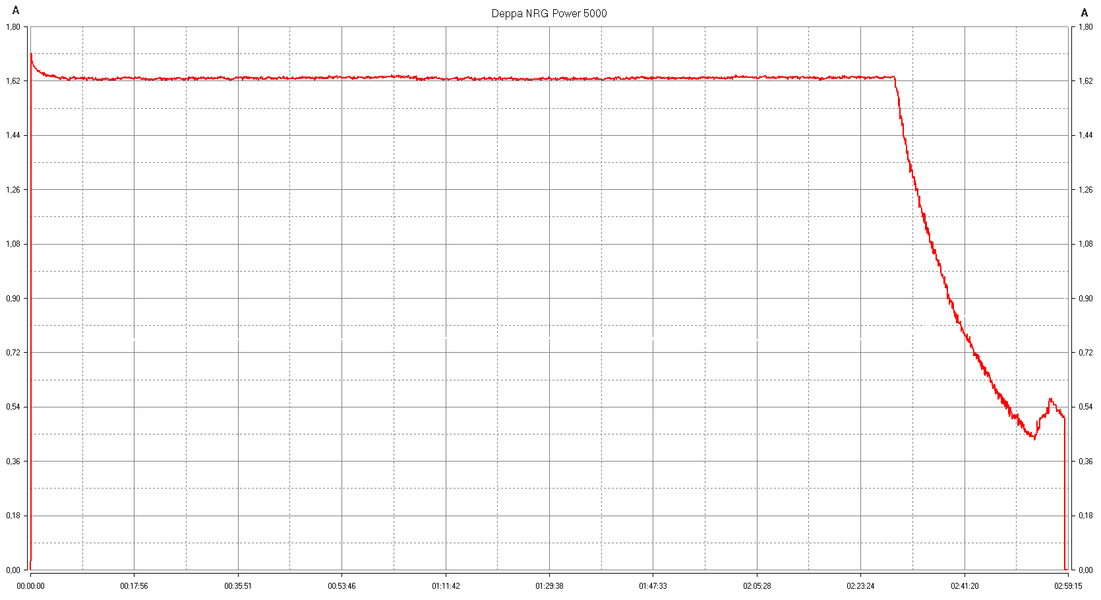Click the "A" unit label on right axis
The image size is (1101, 600).
click(1084, 13)
